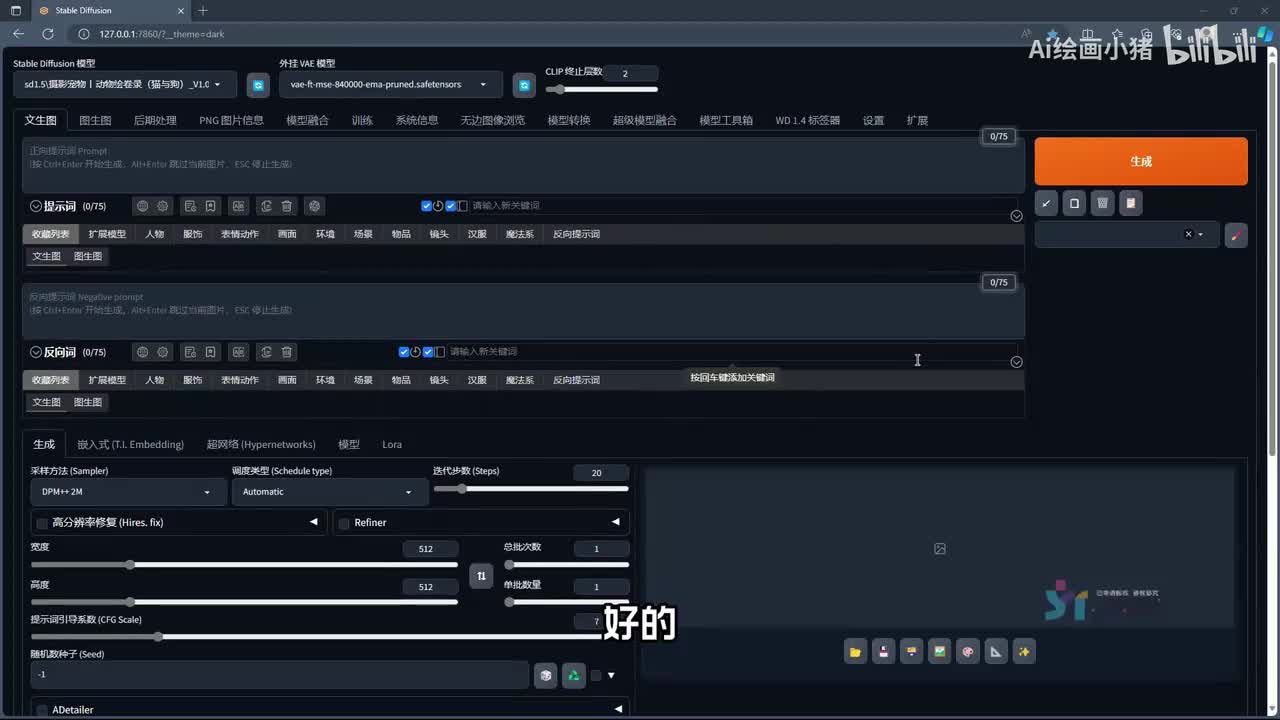Click the arrow read-parameters icon under 生成
This screenshot has height=720, width=1280.
click(1046, 203)
